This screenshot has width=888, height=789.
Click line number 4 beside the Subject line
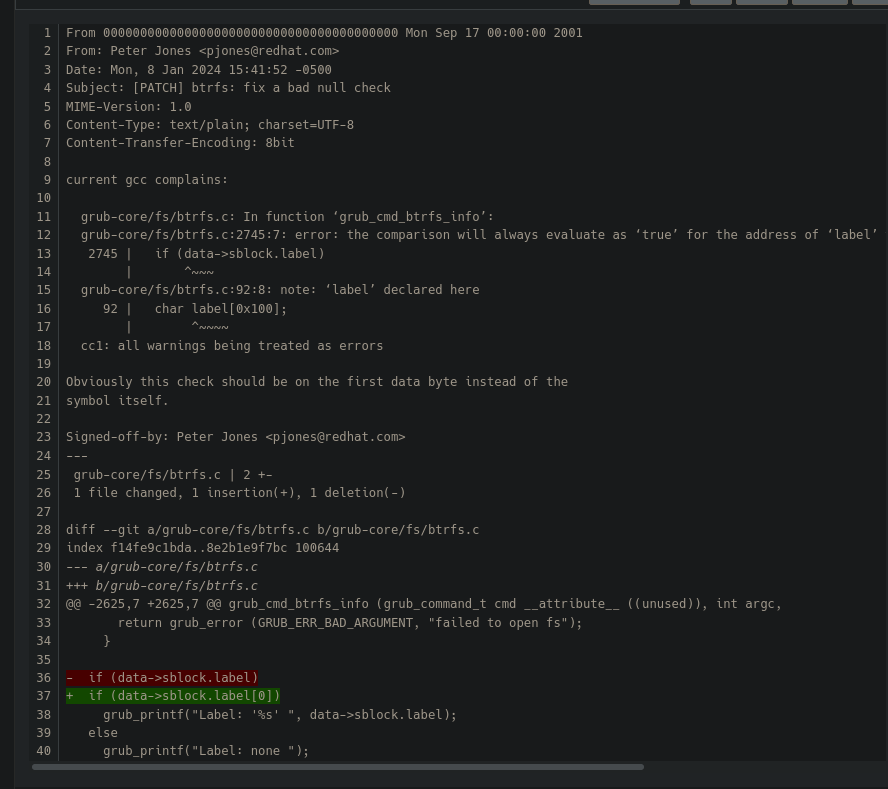(47, 88)
